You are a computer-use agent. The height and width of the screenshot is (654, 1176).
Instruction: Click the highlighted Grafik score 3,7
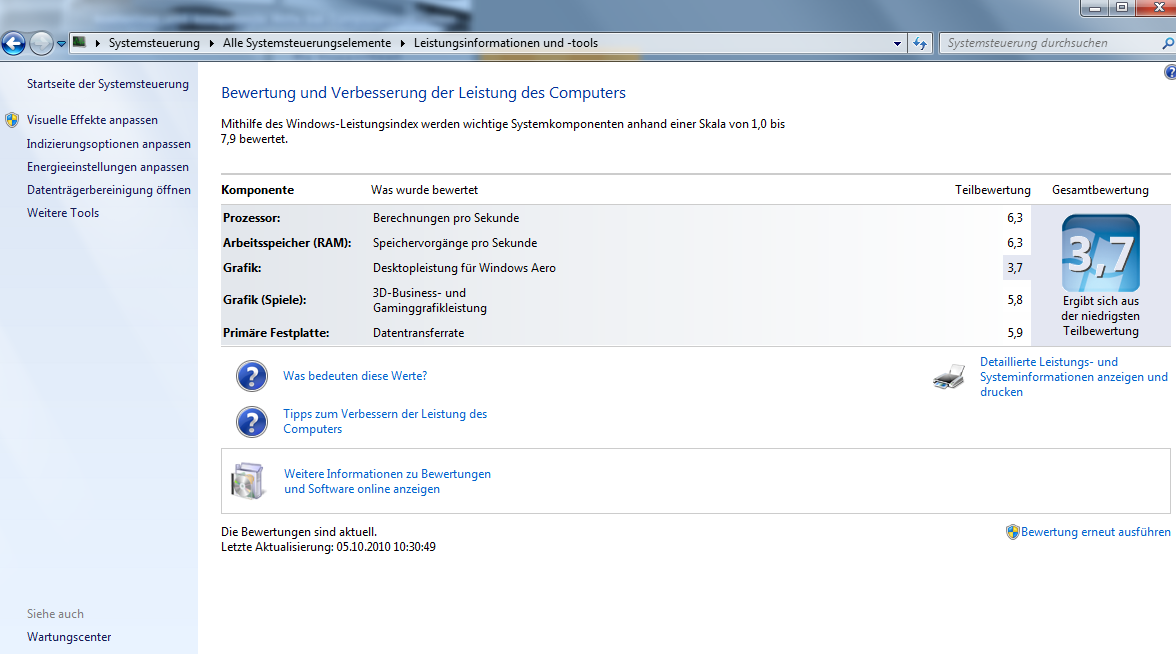pyautogui.click(x=1016, y=268)
